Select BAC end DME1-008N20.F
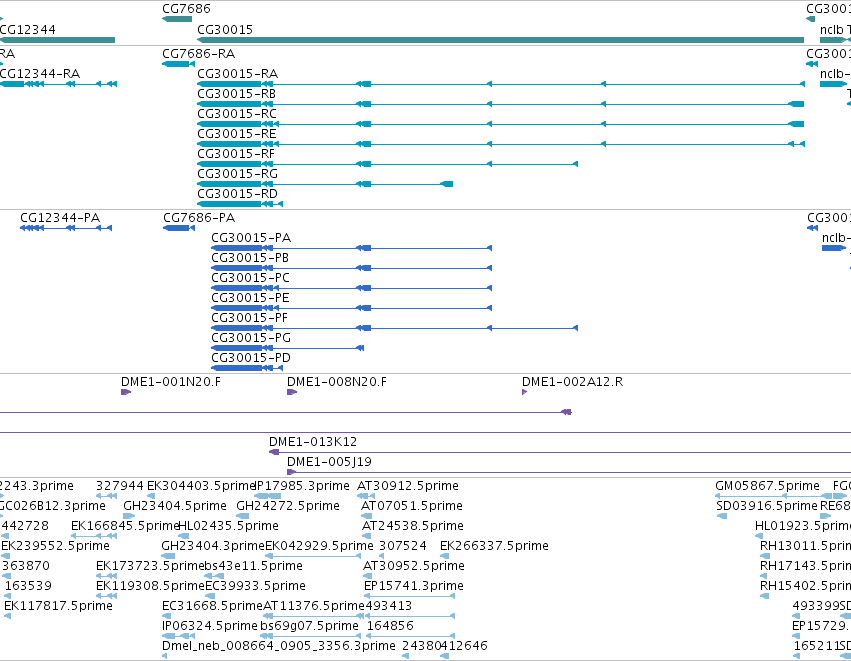The width and height of the screenshot is (851, 661). coord(336,382)
